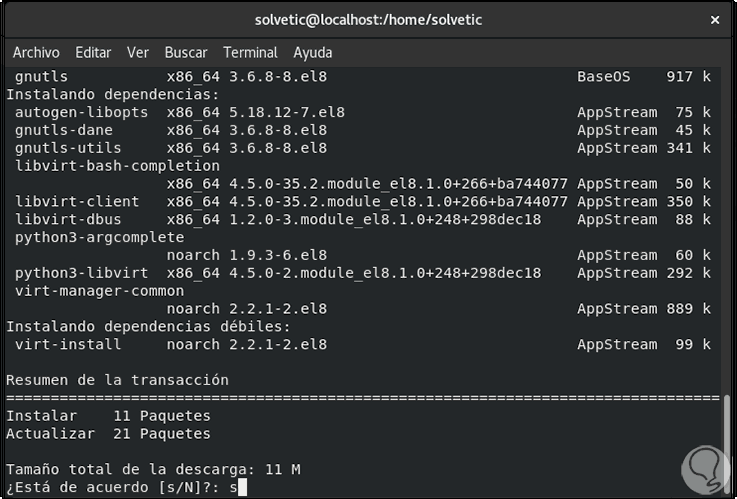Click the virt-manager-common package name
Screen dimensions: 737x499
[100, 291]
